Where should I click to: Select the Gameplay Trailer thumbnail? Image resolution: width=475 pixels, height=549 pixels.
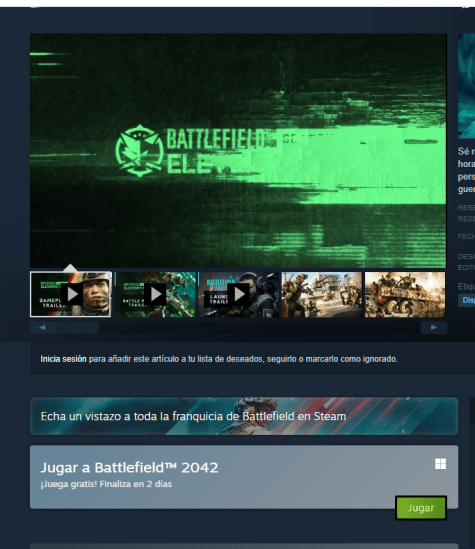(x=71, y=294)
